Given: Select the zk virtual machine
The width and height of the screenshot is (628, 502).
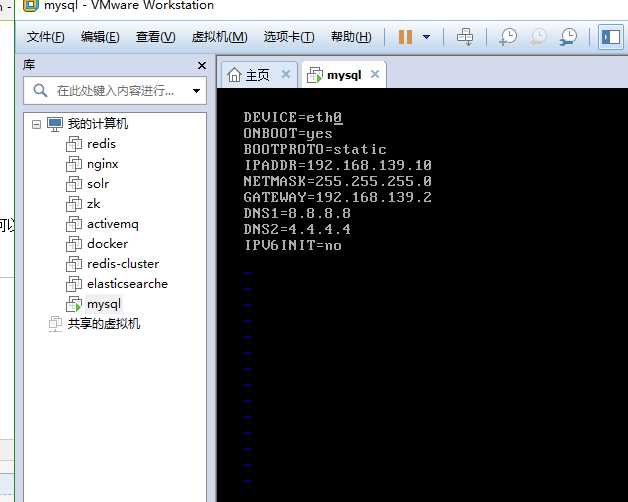Looking at the screenshot, I should [x=93, y=204].
